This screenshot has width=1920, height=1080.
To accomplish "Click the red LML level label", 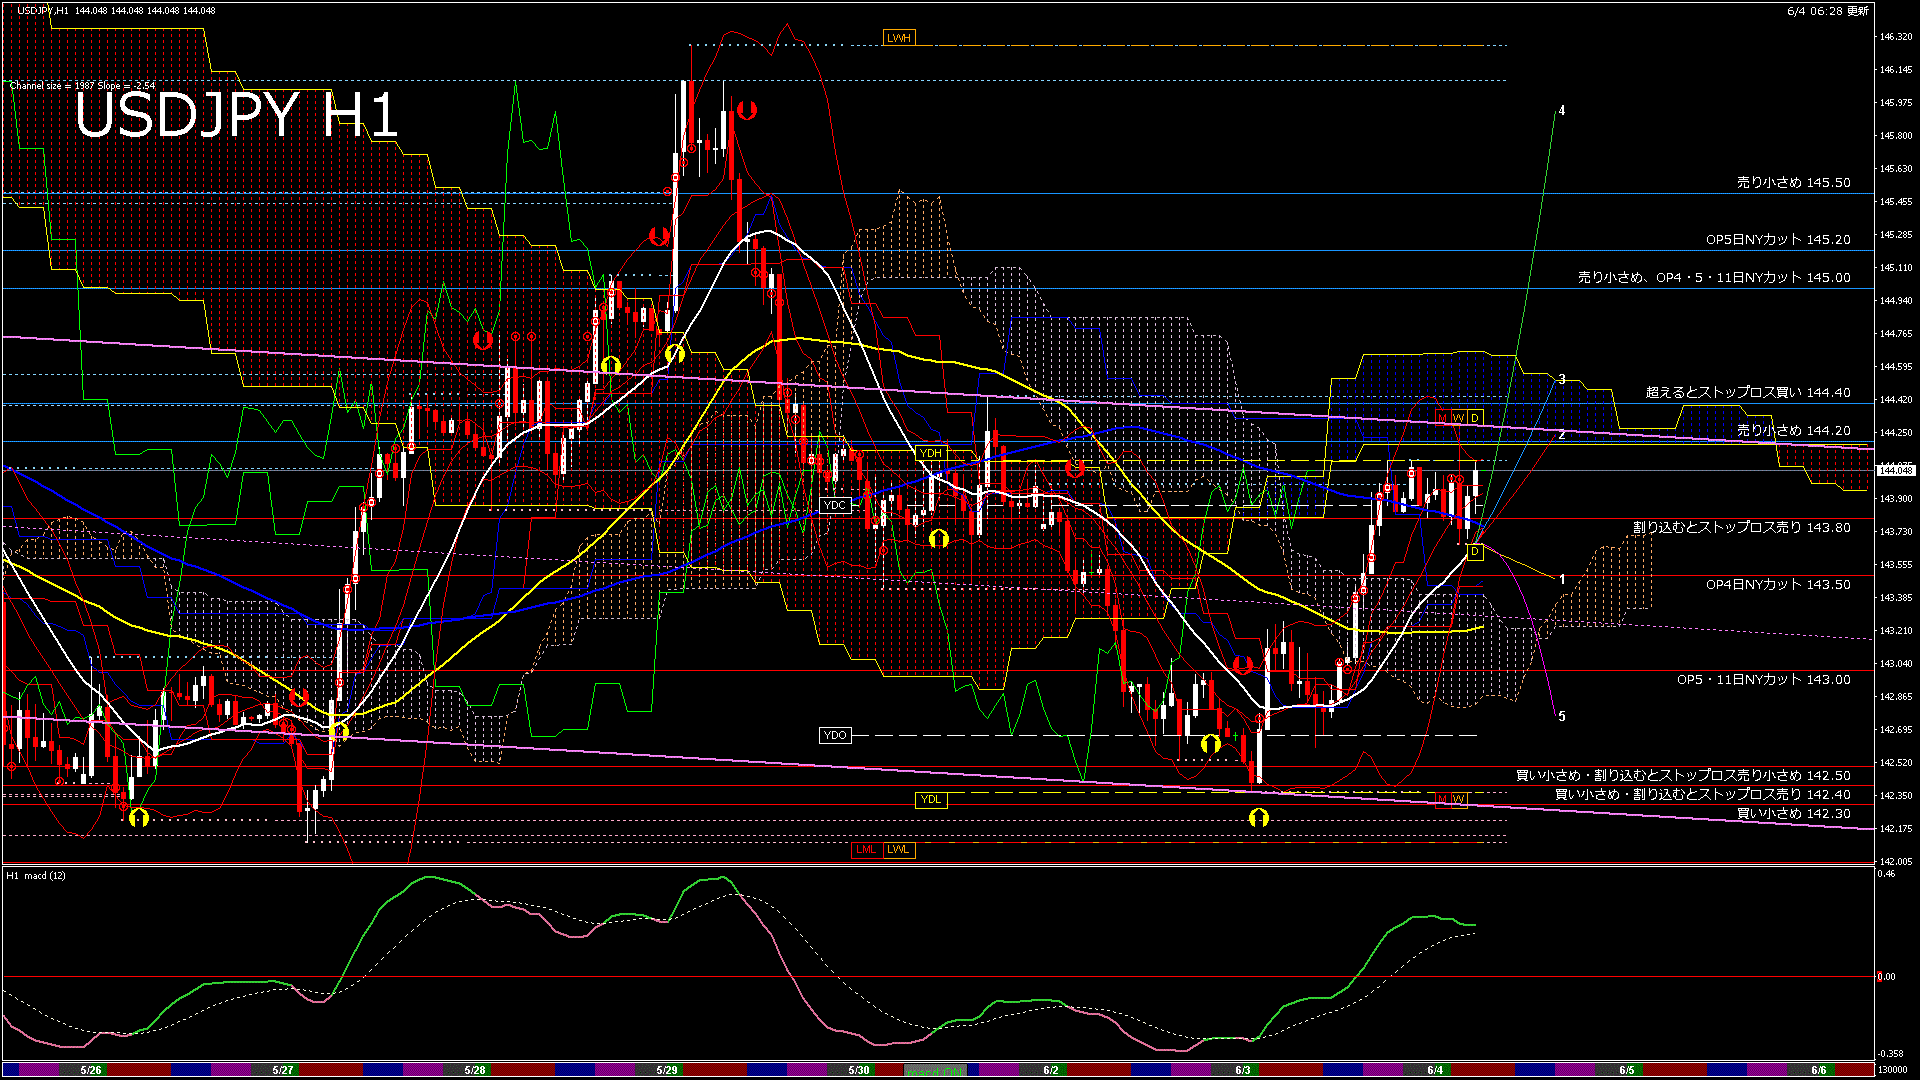I will [x=866, y=850].
